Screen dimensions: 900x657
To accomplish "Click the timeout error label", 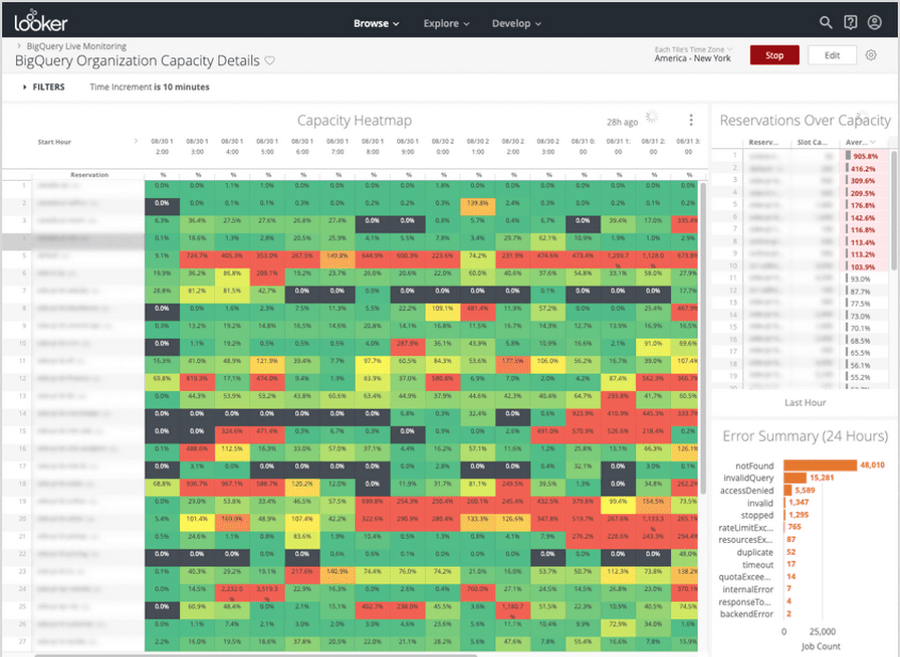I will point(758,565).
